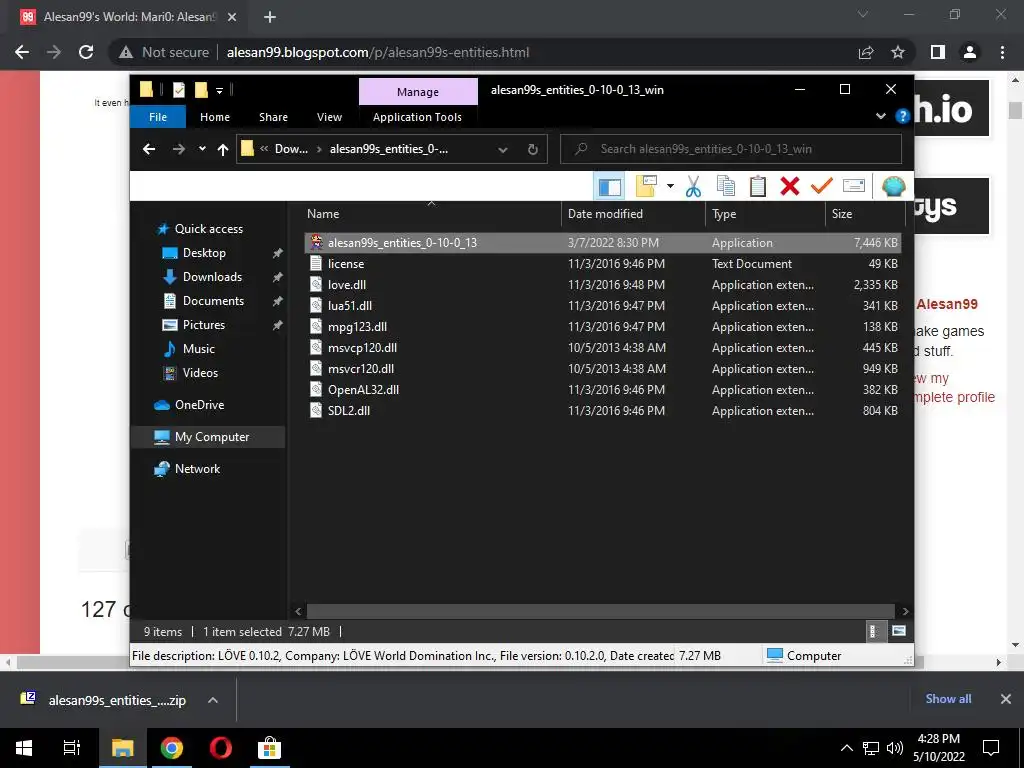Open recent locations dropdown in Explorer

[202, 149]
